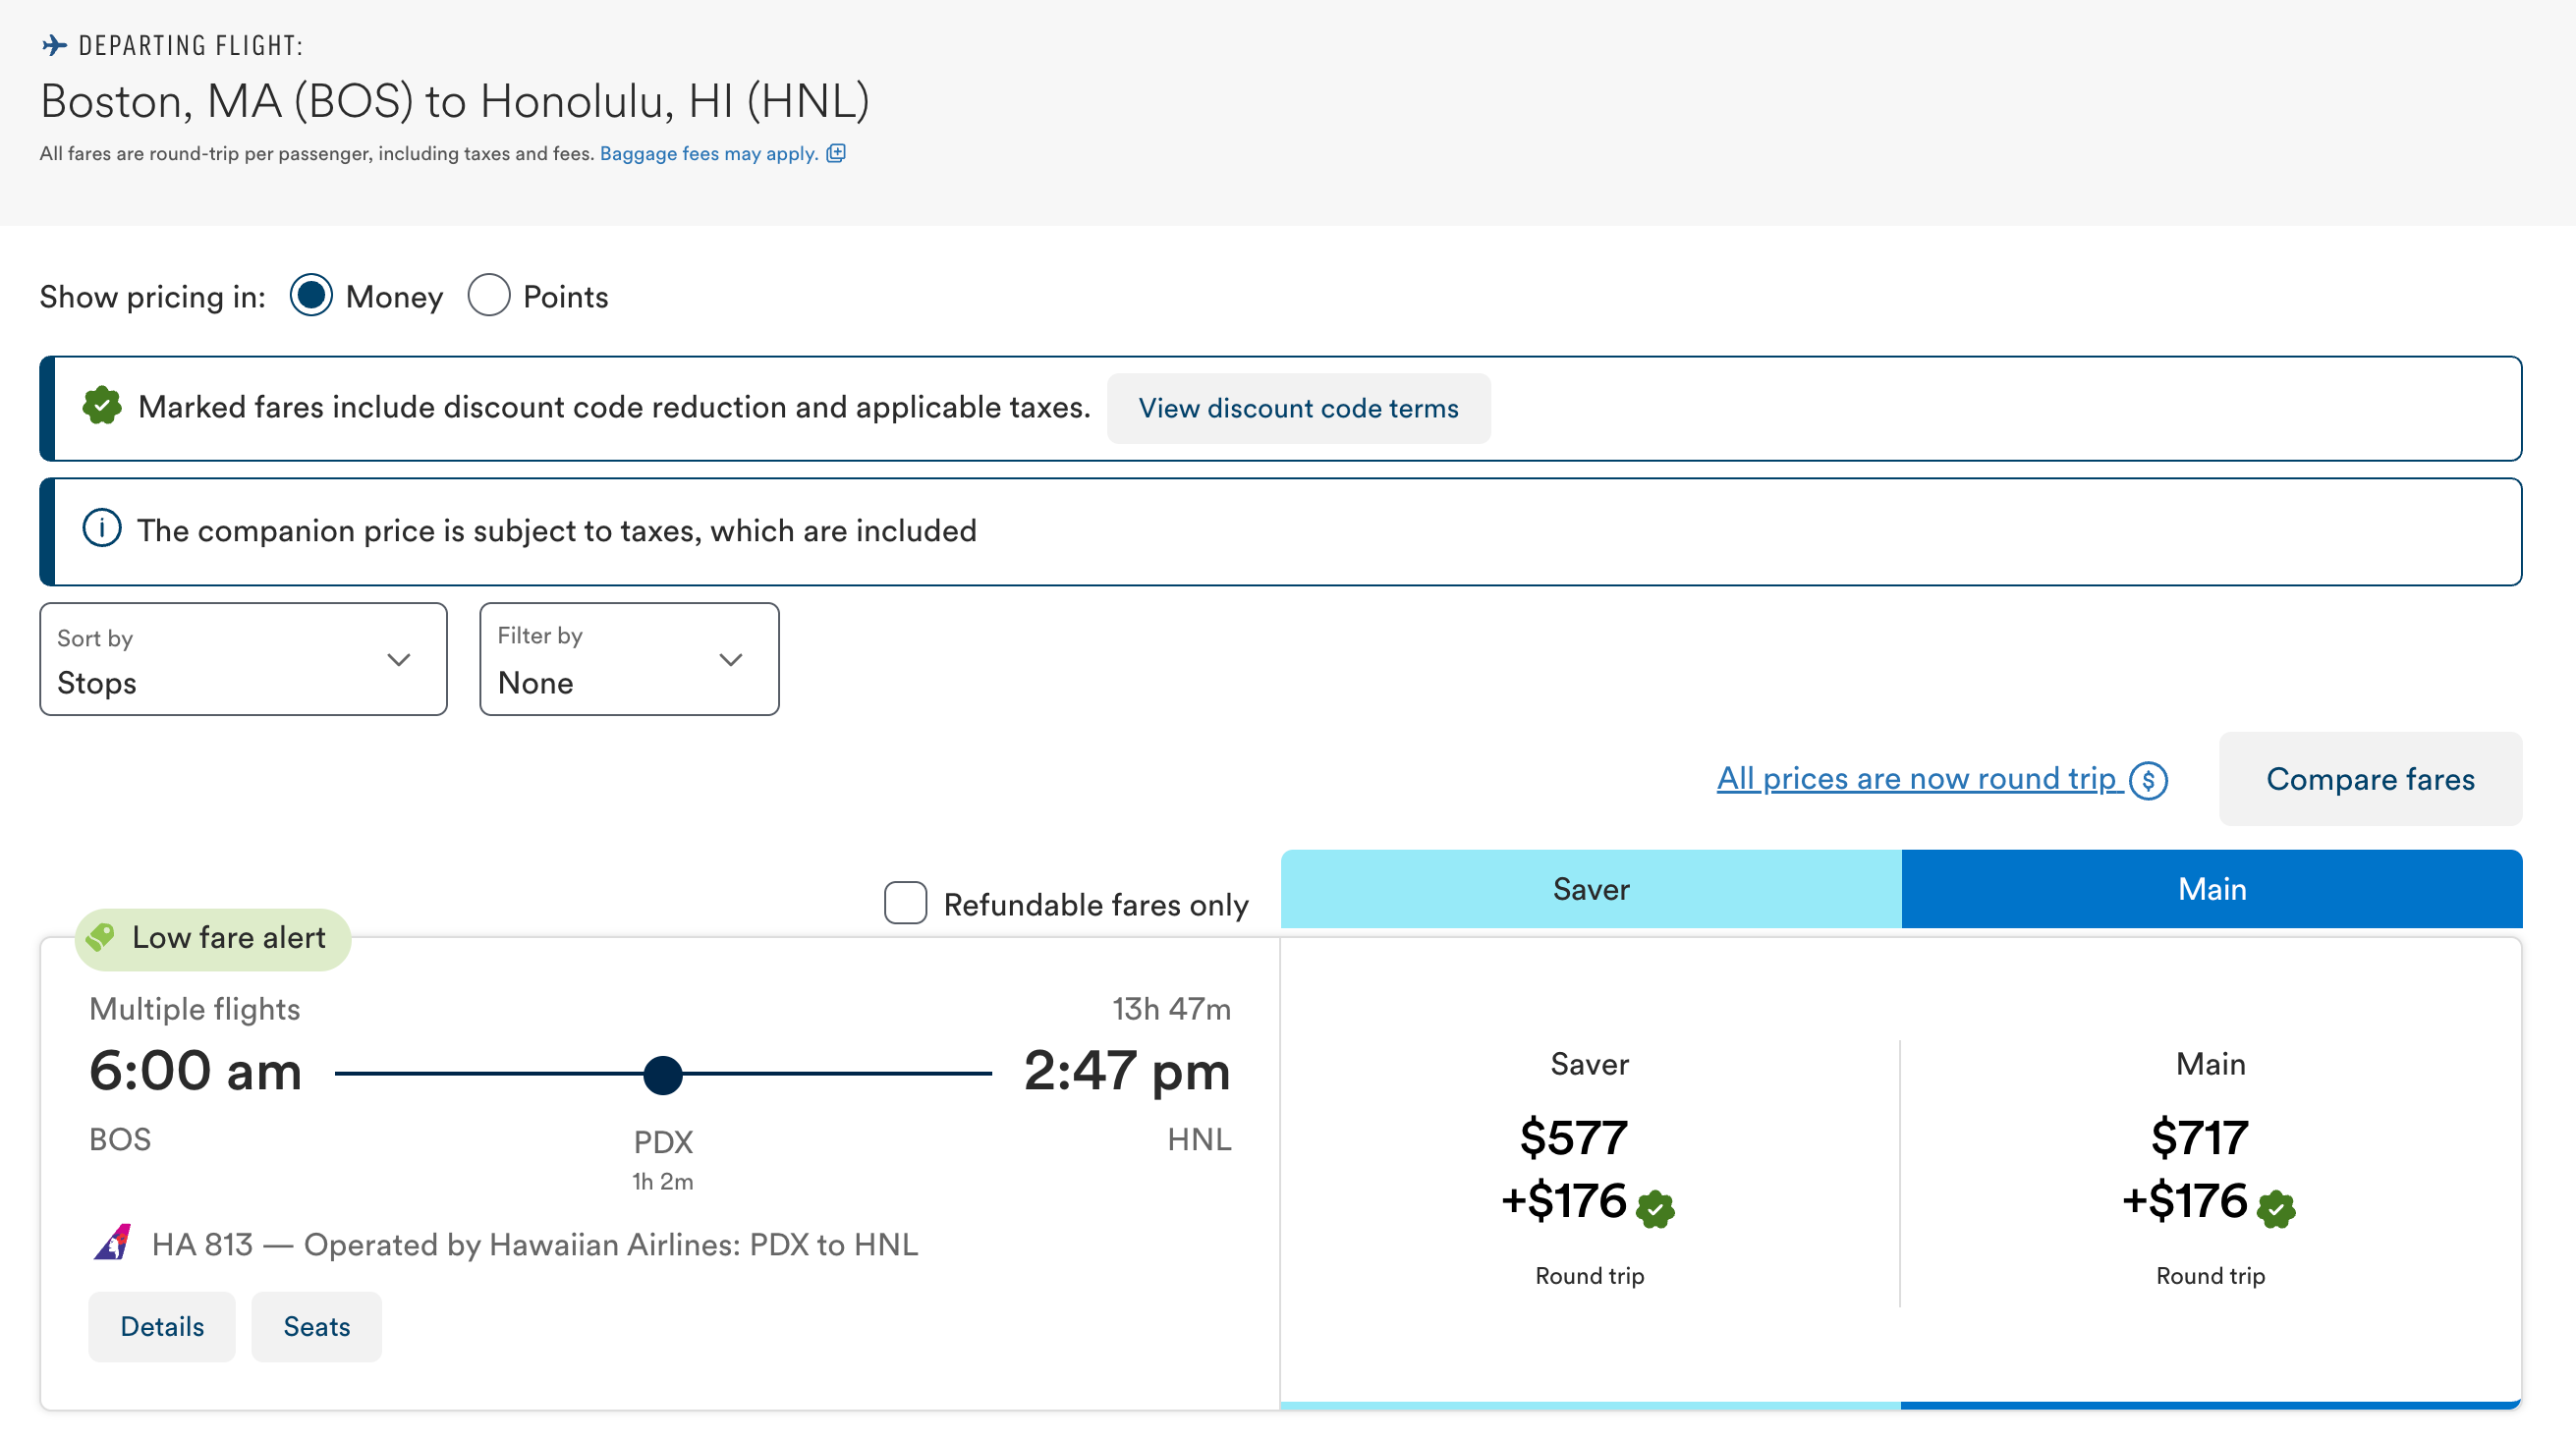Image resolution: width=2576 pixels, height=1440 pixels.
Task: Click the green discount checkmark badge in banner
Action: coord(102,407)
